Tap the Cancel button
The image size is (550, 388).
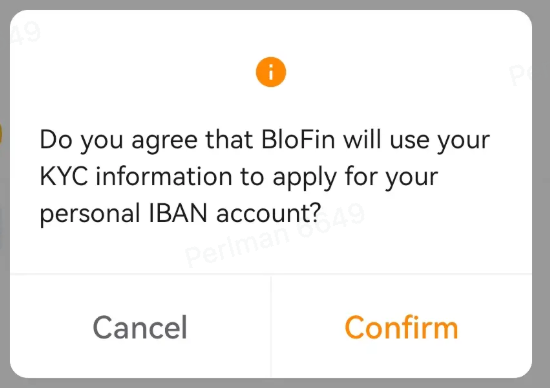click(x=140, y=327)
